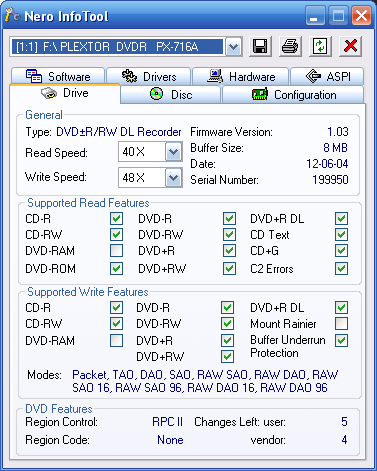The image size is (377, 471).
Task: Click the red X exit icon
Action: point(350,46)
